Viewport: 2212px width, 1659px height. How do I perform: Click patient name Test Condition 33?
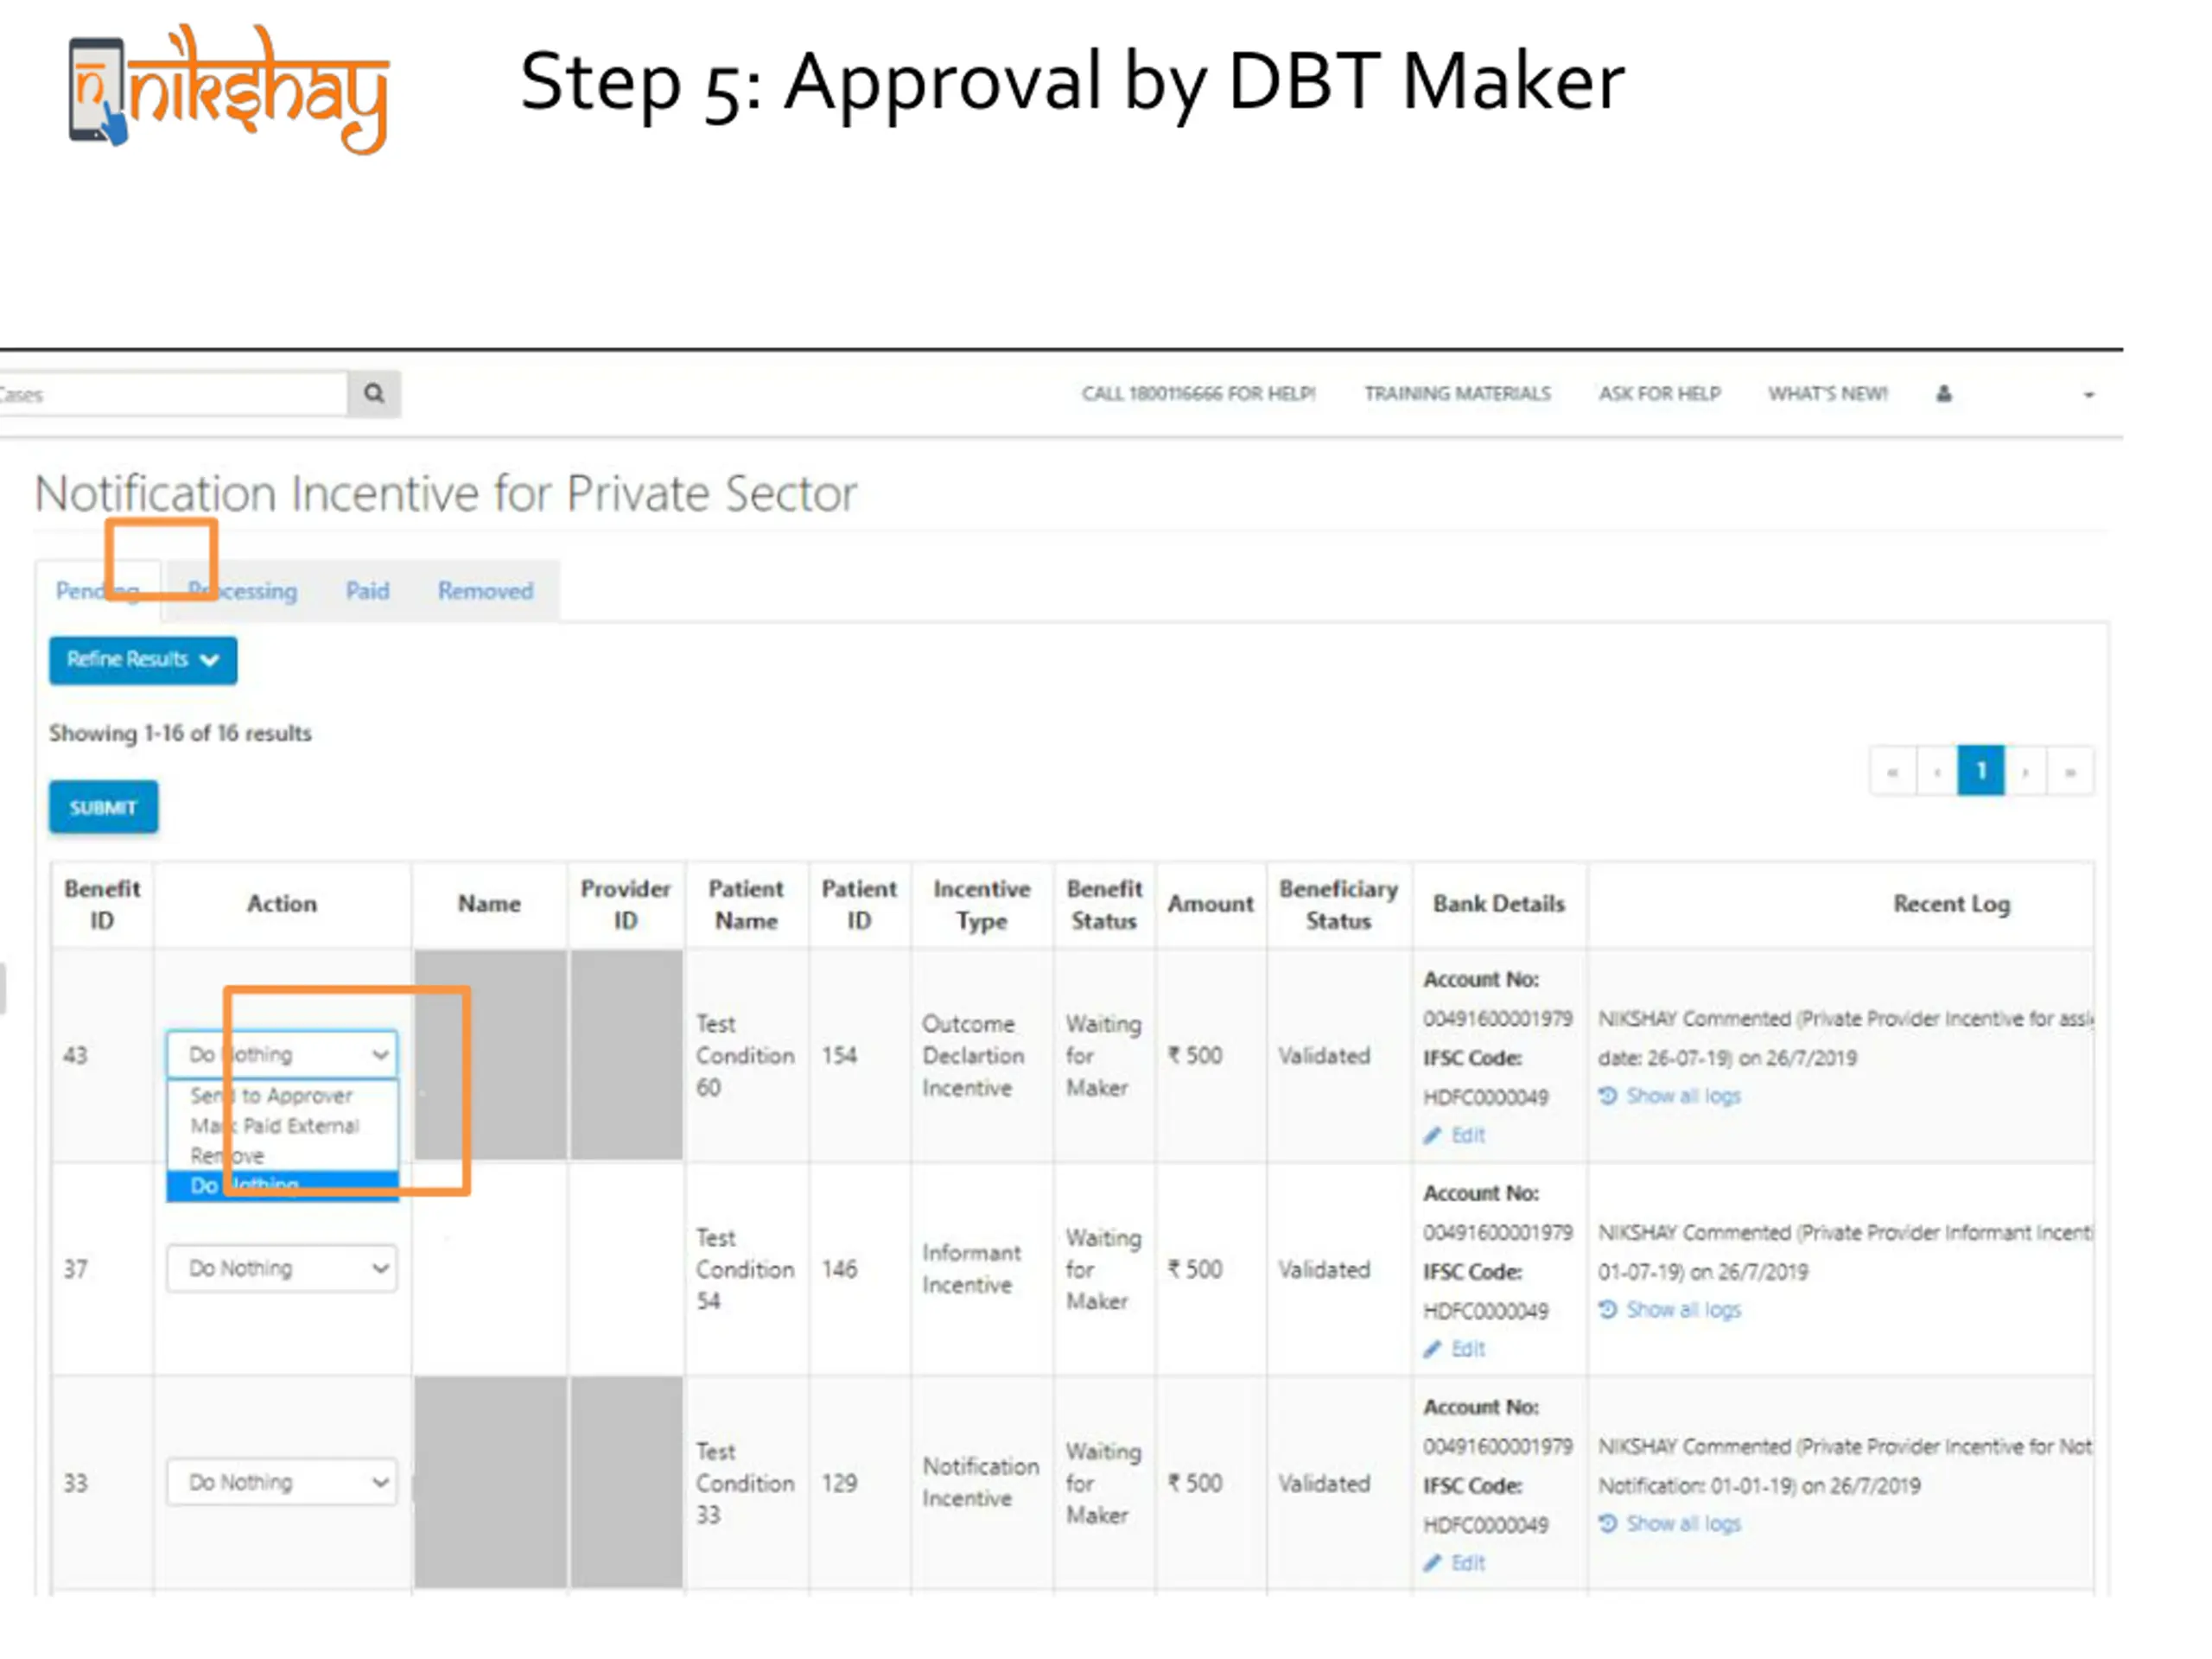pyautogui.click(x=745, y=1483)
